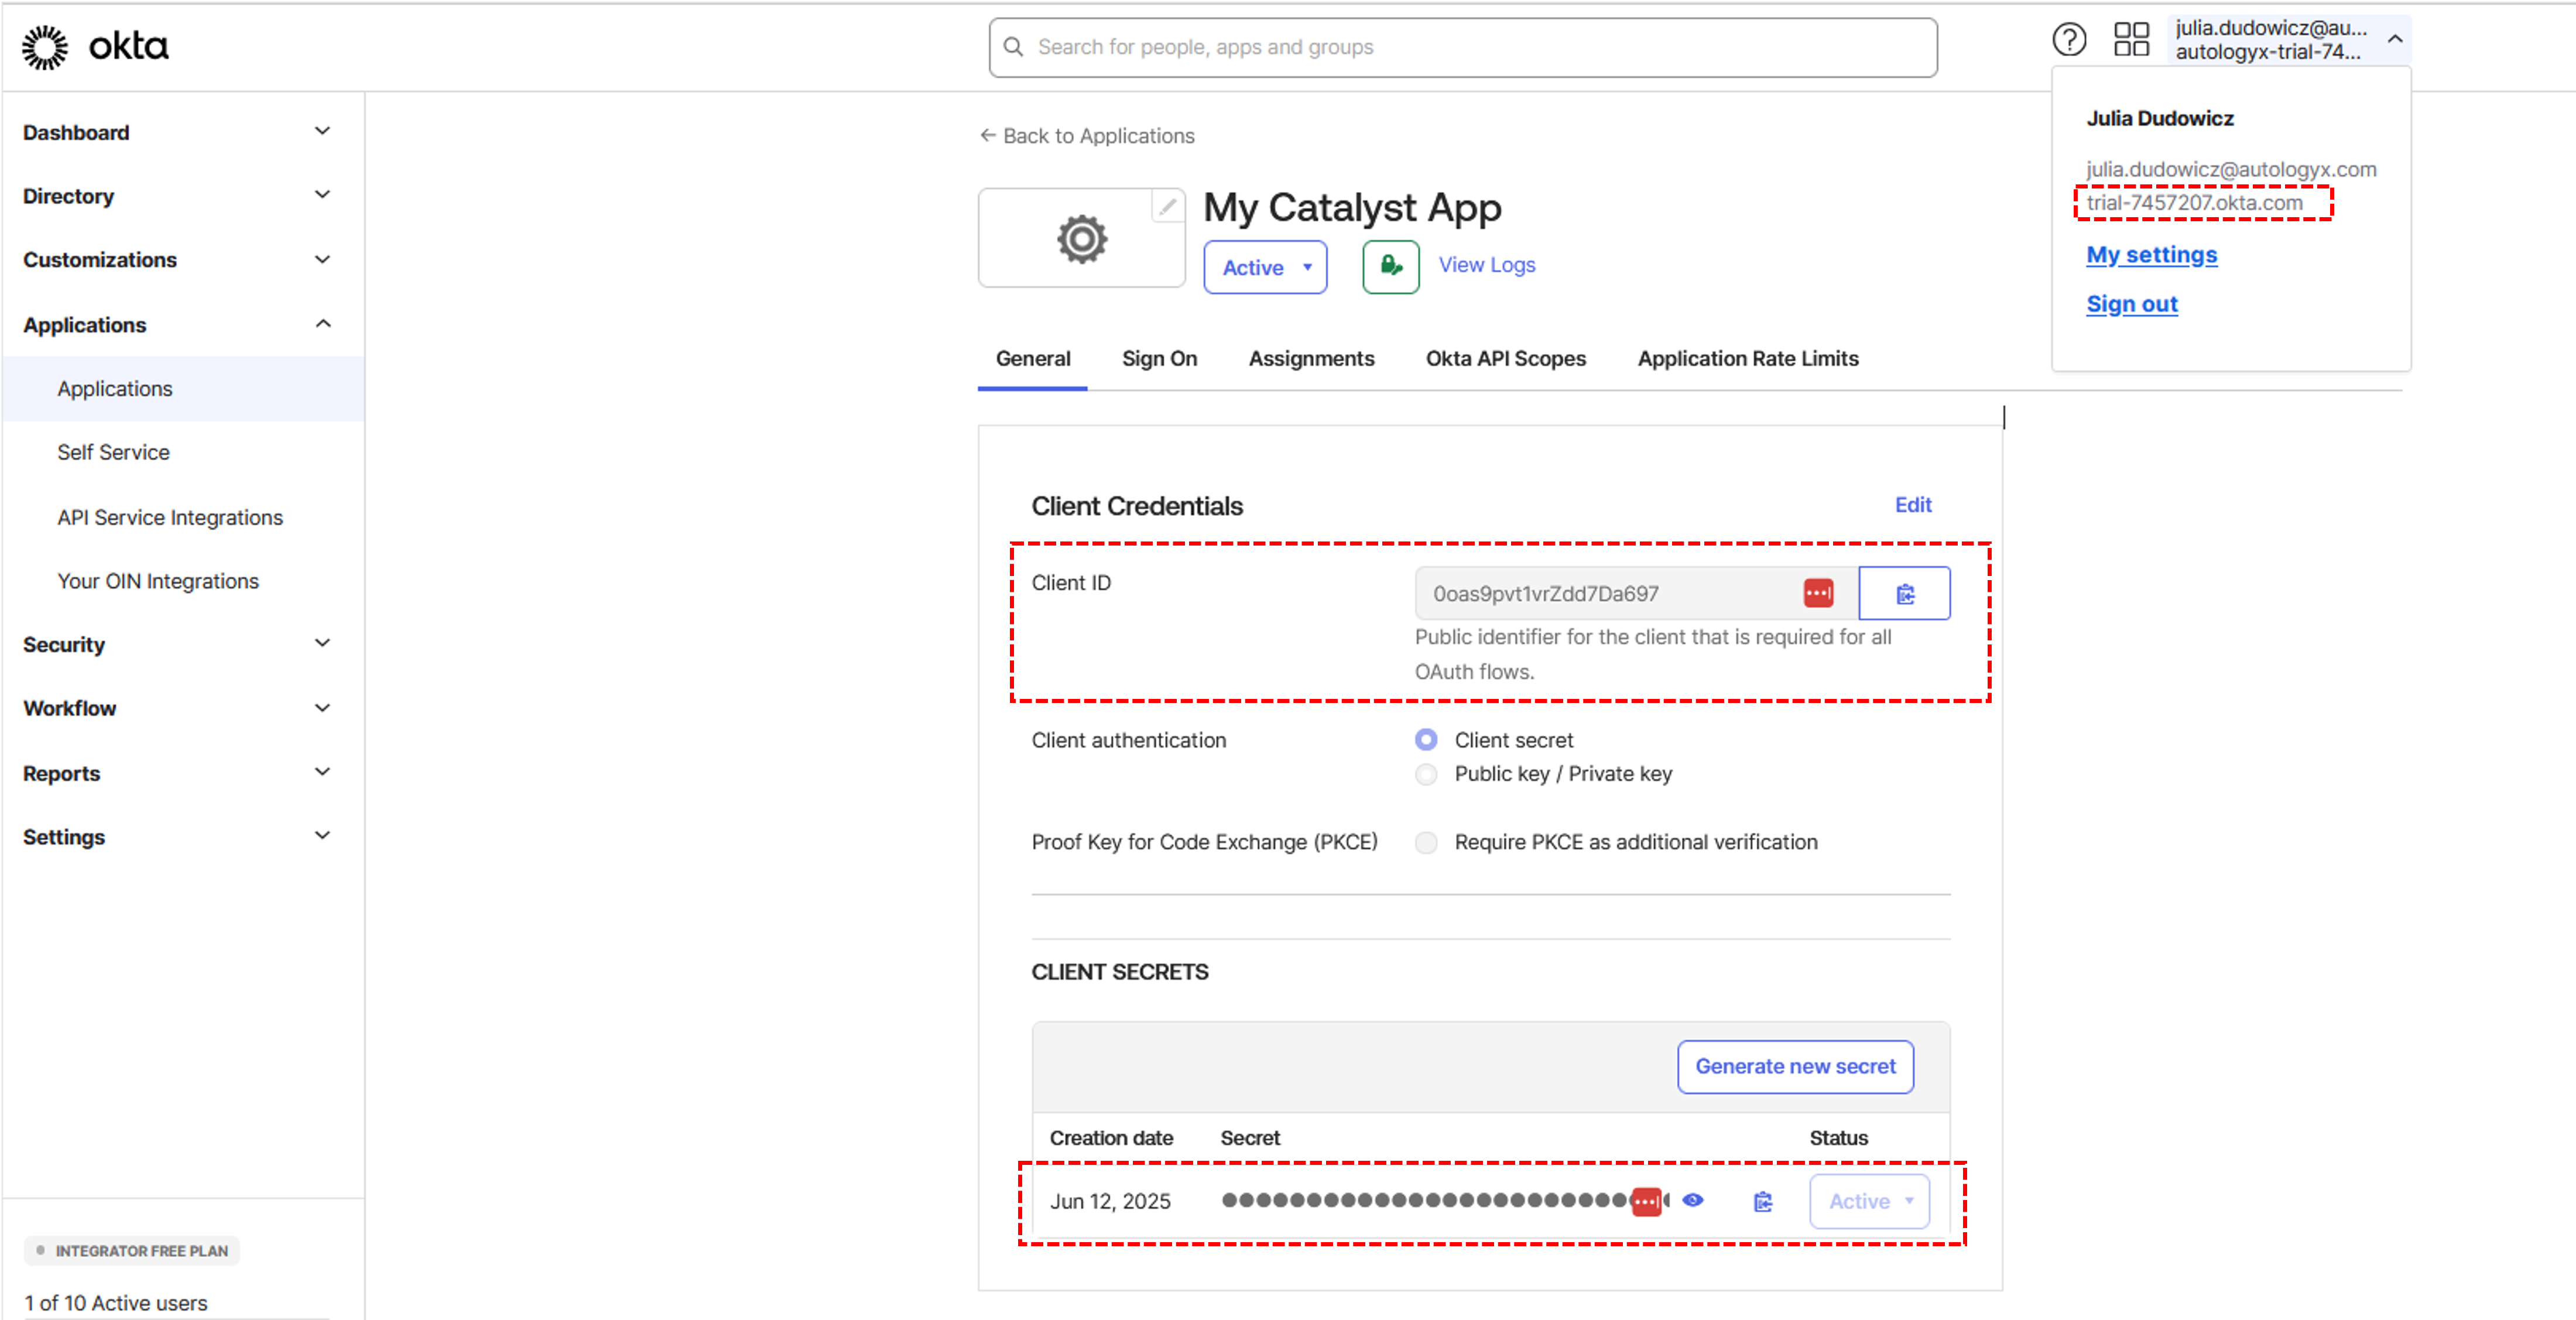Click the Julia Dudowicz name

pos(2159,118)
